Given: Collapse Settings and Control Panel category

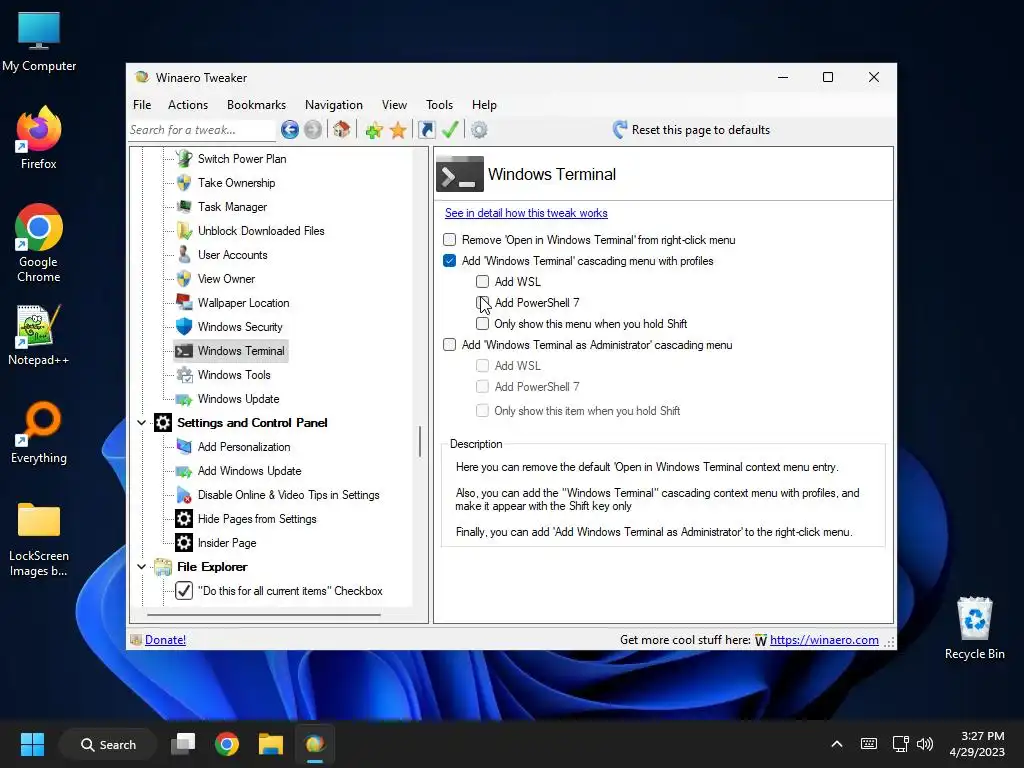Looking at the screenshot, I should (142, 423).
